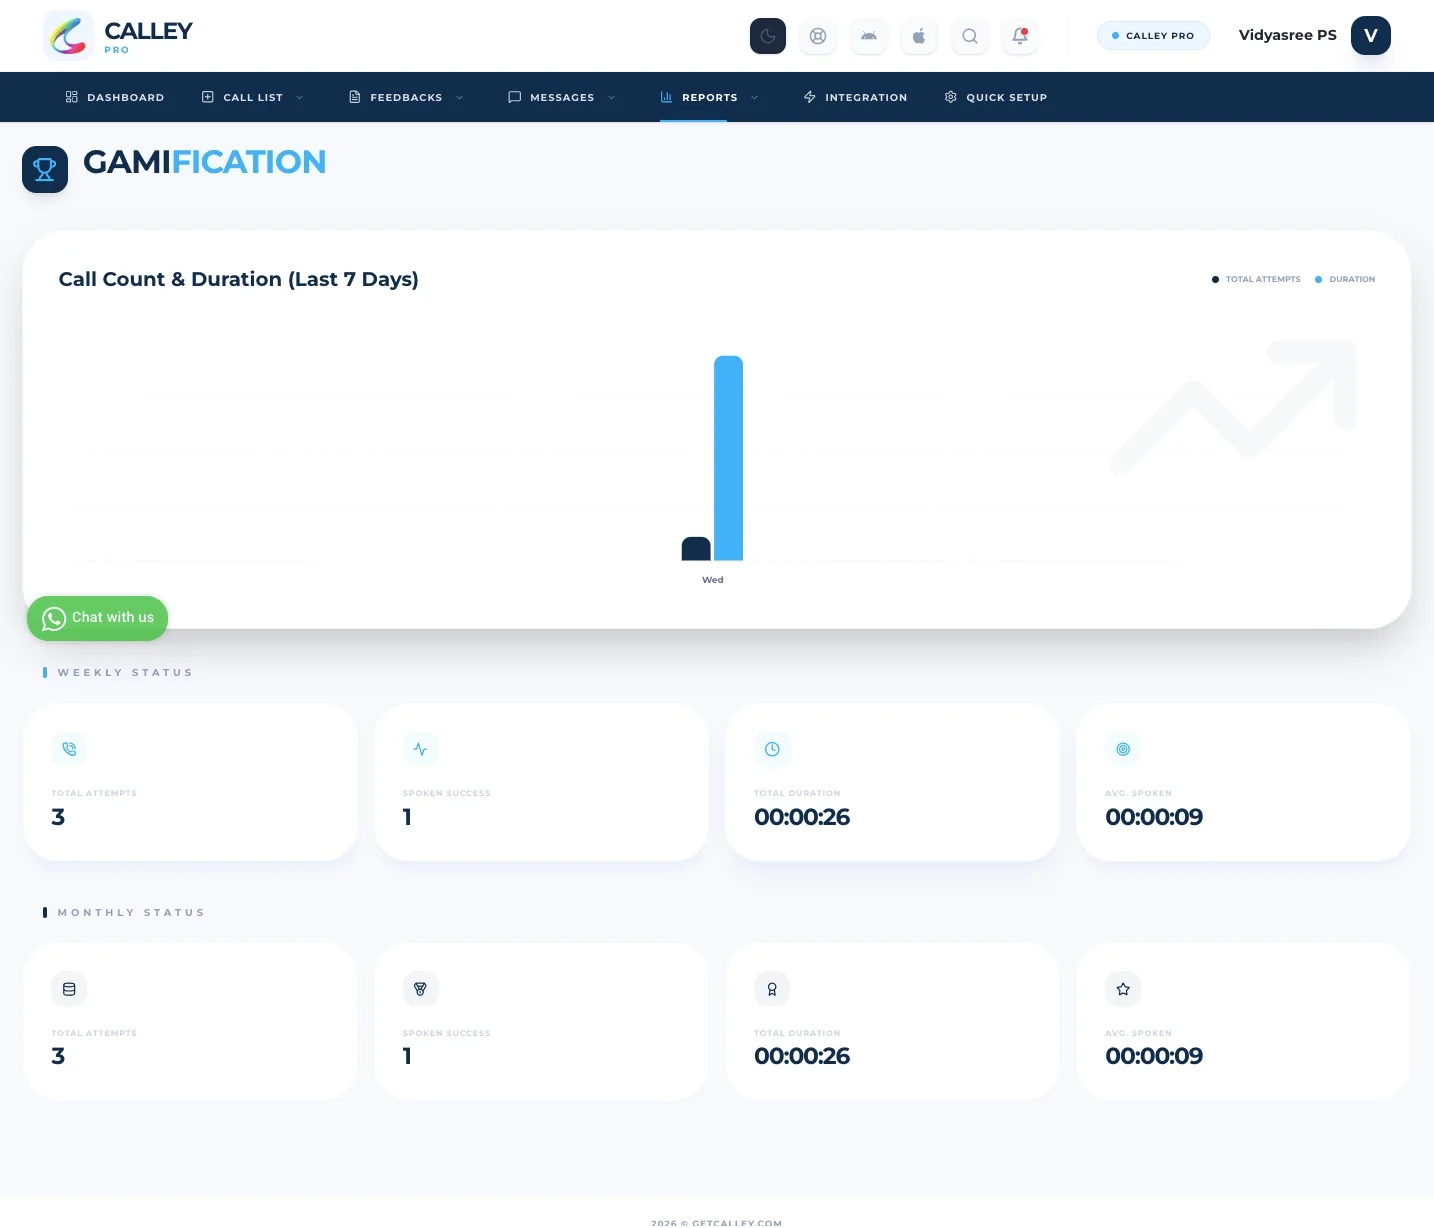
Task: Click the weekly Avg. Spoken target icon
Action: tap(1123, 749)
